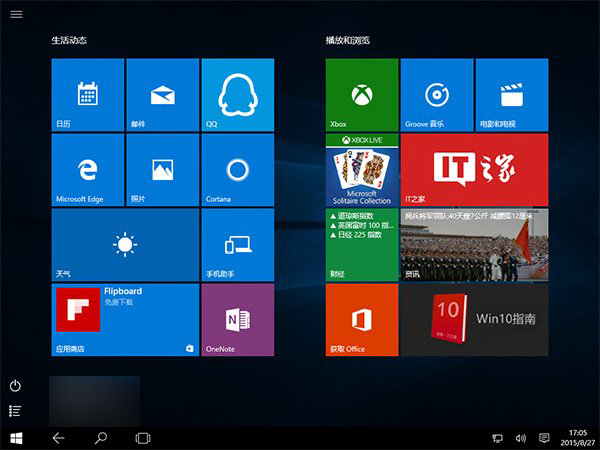Click the Windows Start button
The width and height of the screenshot is (600, 450).
point(16,438)
